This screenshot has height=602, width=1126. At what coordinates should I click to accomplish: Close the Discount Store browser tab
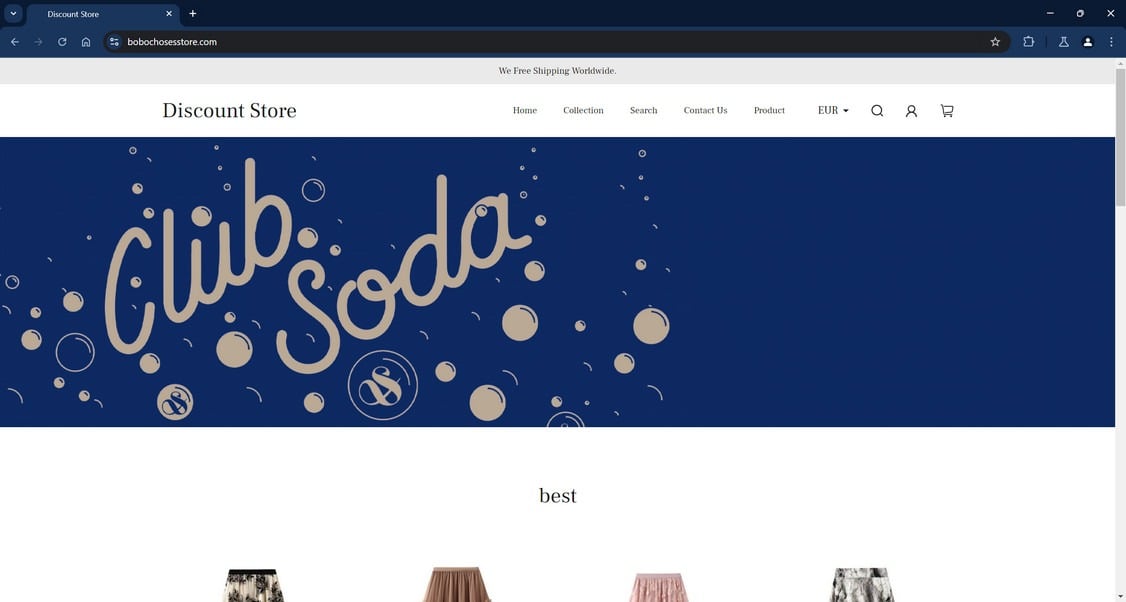(169, 14)
